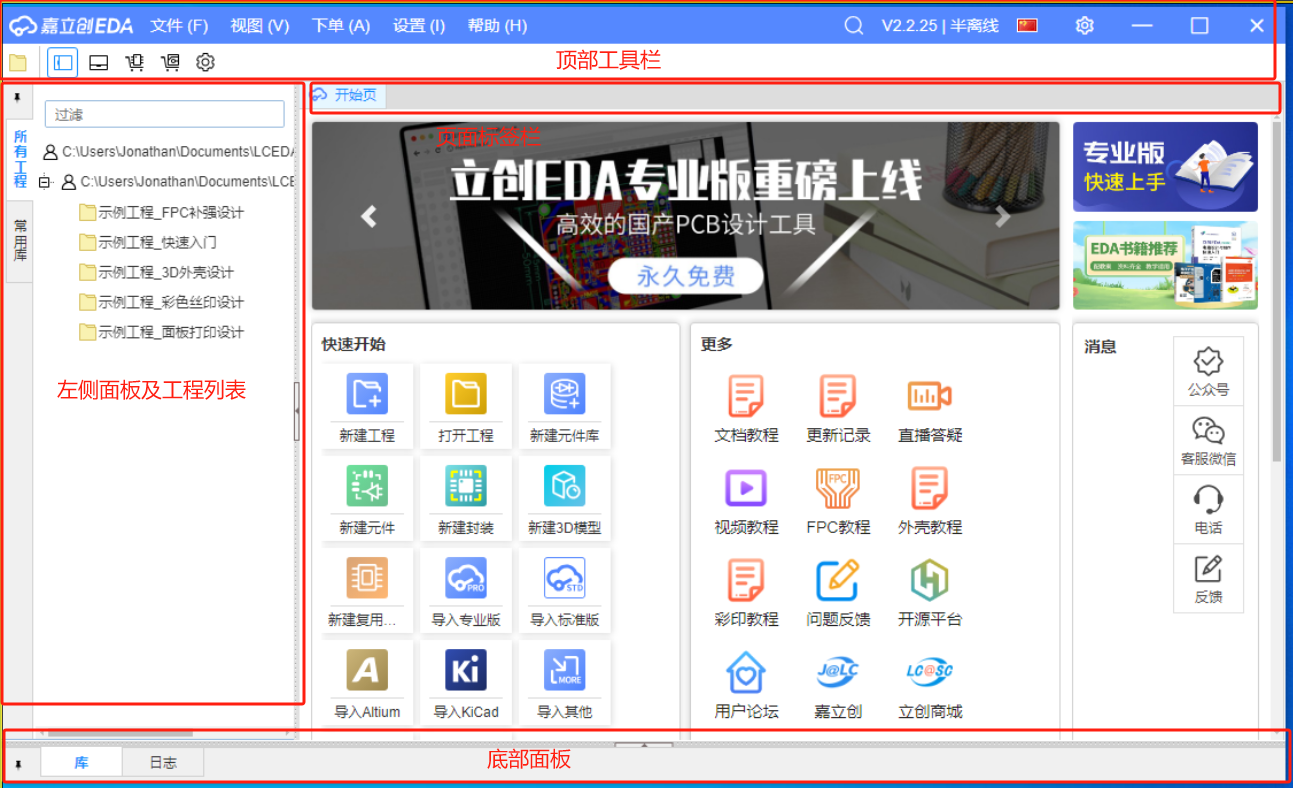Open the 反馈 edit icon
Image resolution: width=1293 pixels, height=788 pixels.
1208,568
